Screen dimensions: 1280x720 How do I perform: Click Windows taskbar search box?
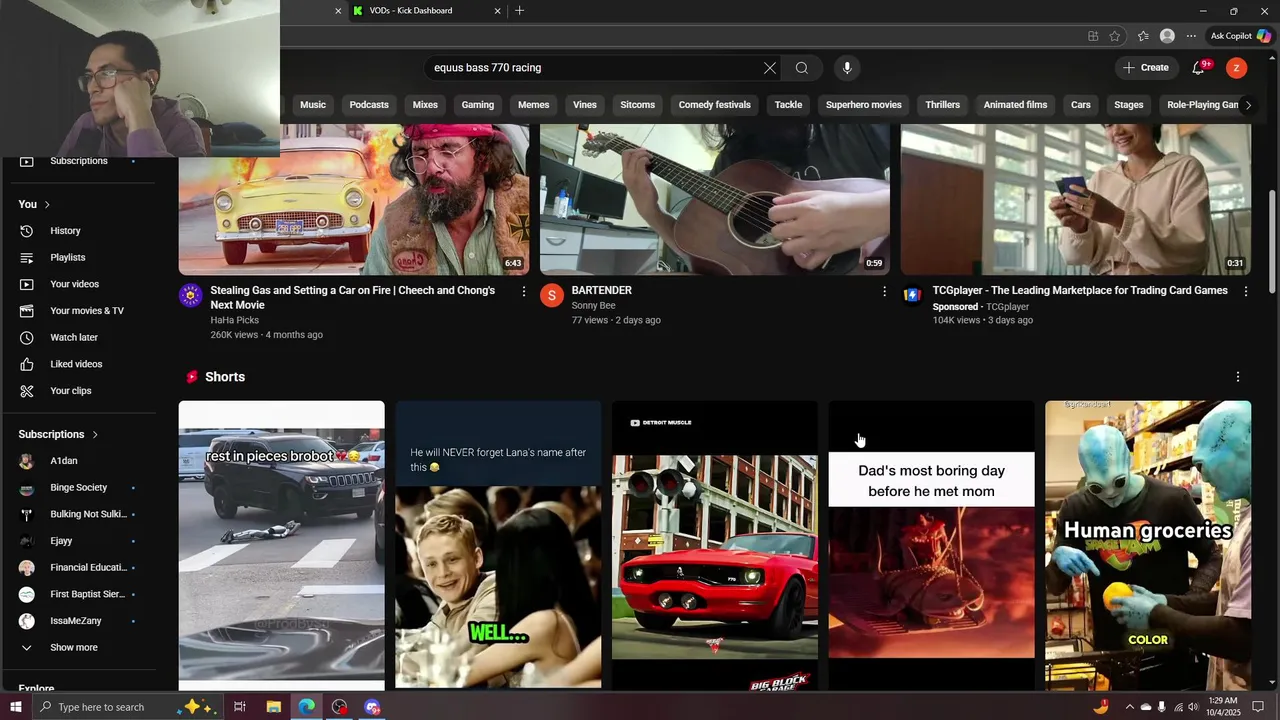[128, 707]
